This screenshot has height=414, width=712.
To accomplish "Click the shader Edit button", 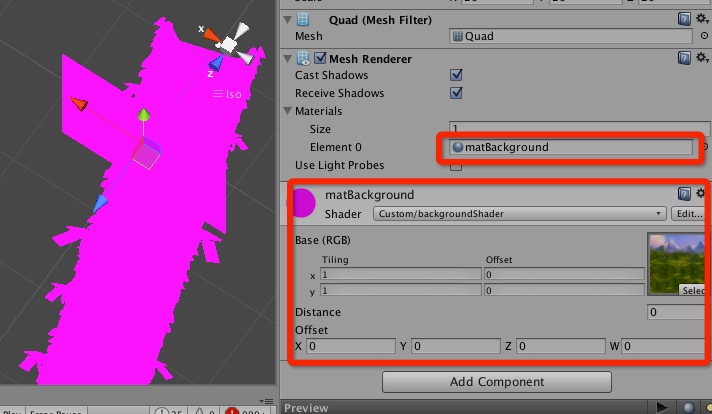I will click(x=688, y=213).
